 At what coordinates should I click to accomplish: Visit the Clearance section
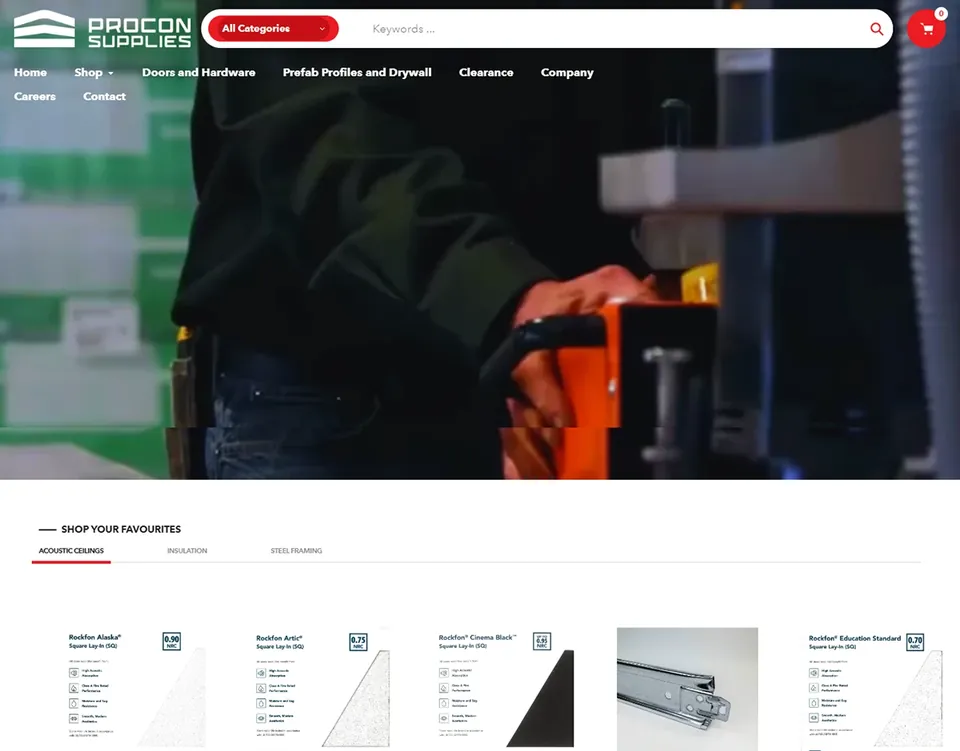tap(486, 72)
